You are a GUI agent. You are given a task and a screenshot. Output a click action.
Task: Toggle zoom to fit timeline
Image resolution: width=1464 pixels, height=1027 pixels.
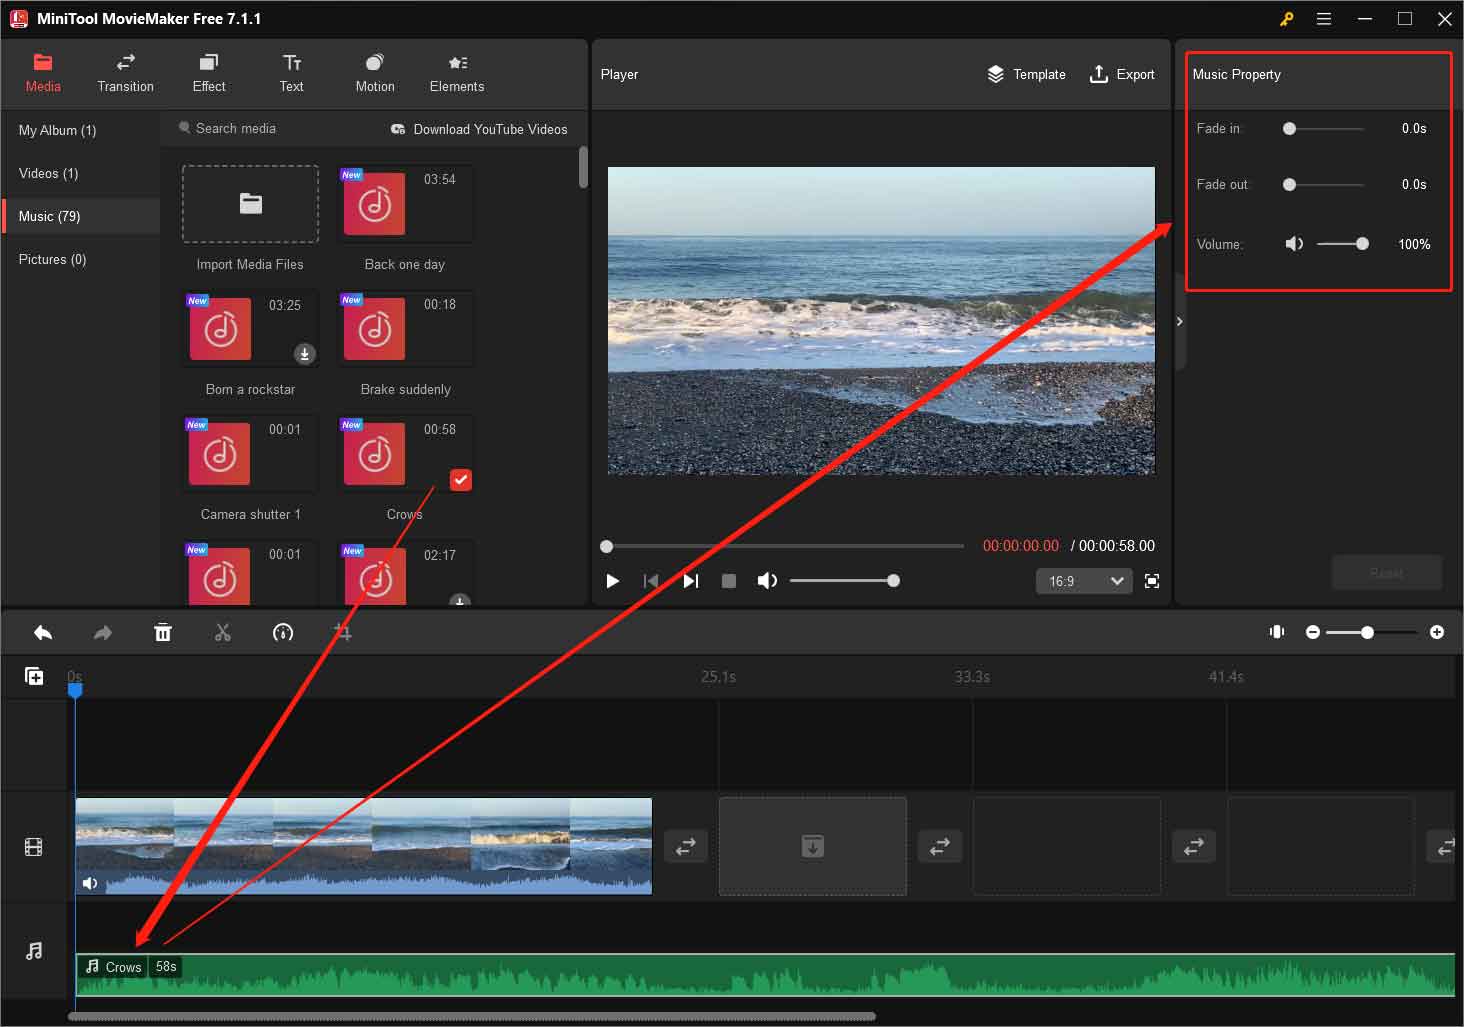click(x=1277, y=632)
